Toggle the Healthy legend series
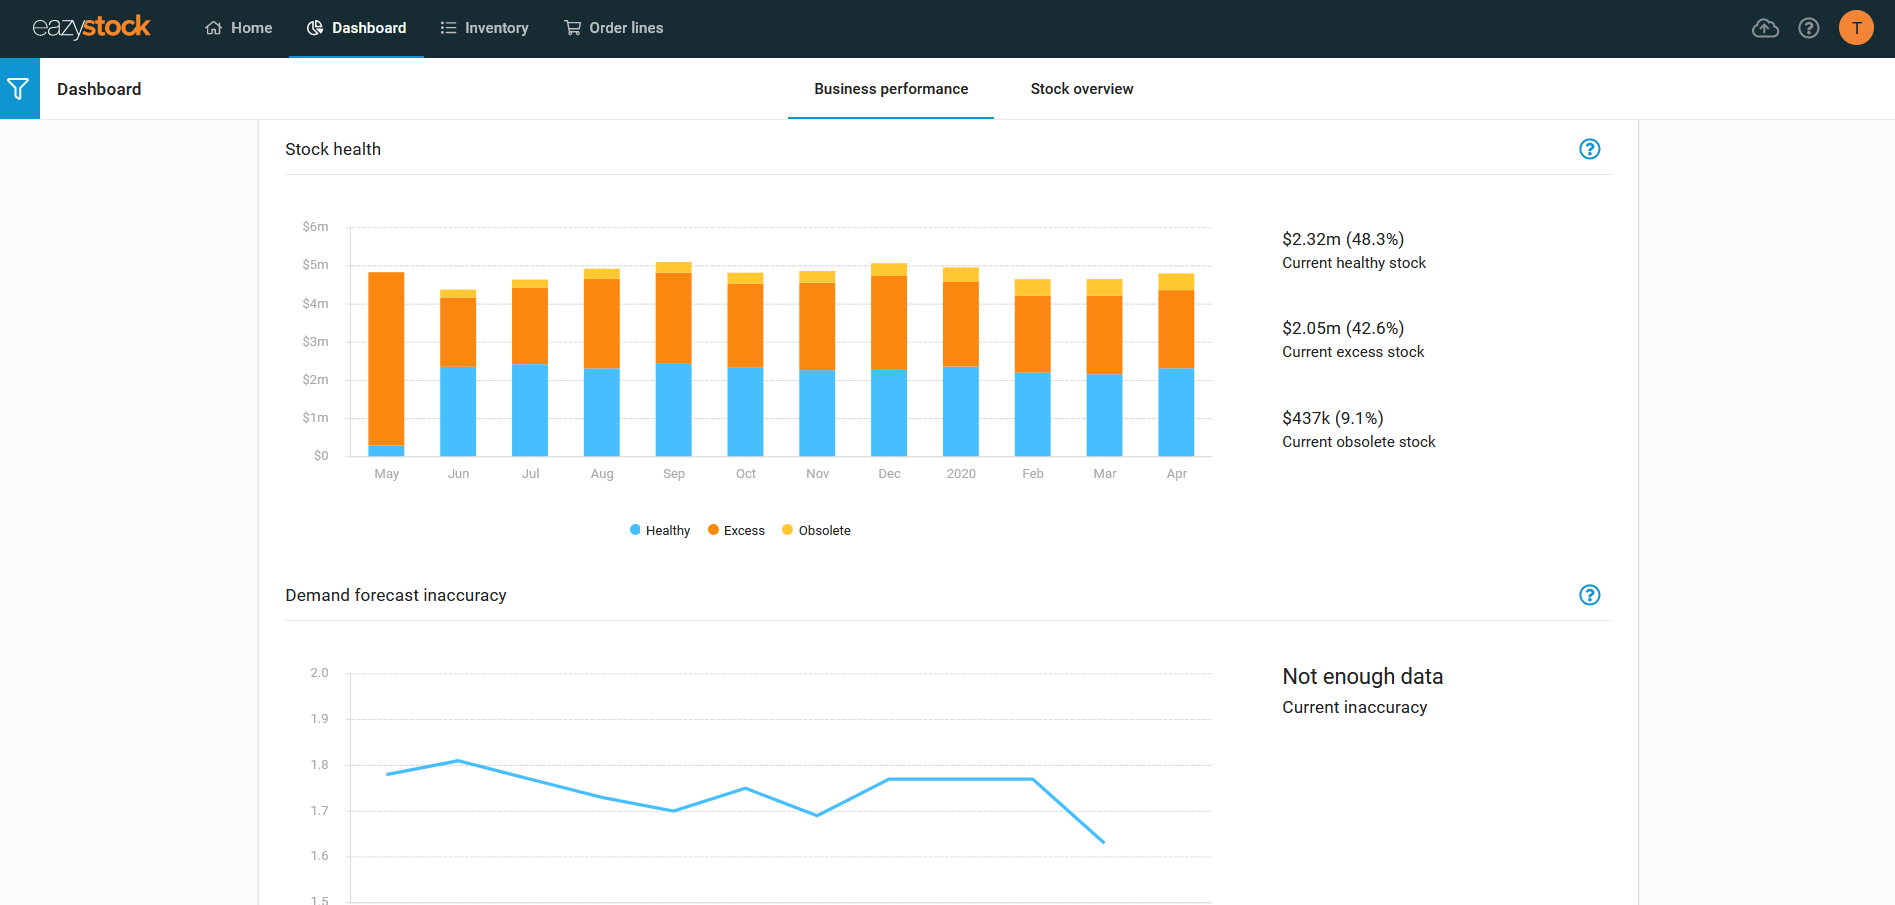 click(x=660, y=530)
